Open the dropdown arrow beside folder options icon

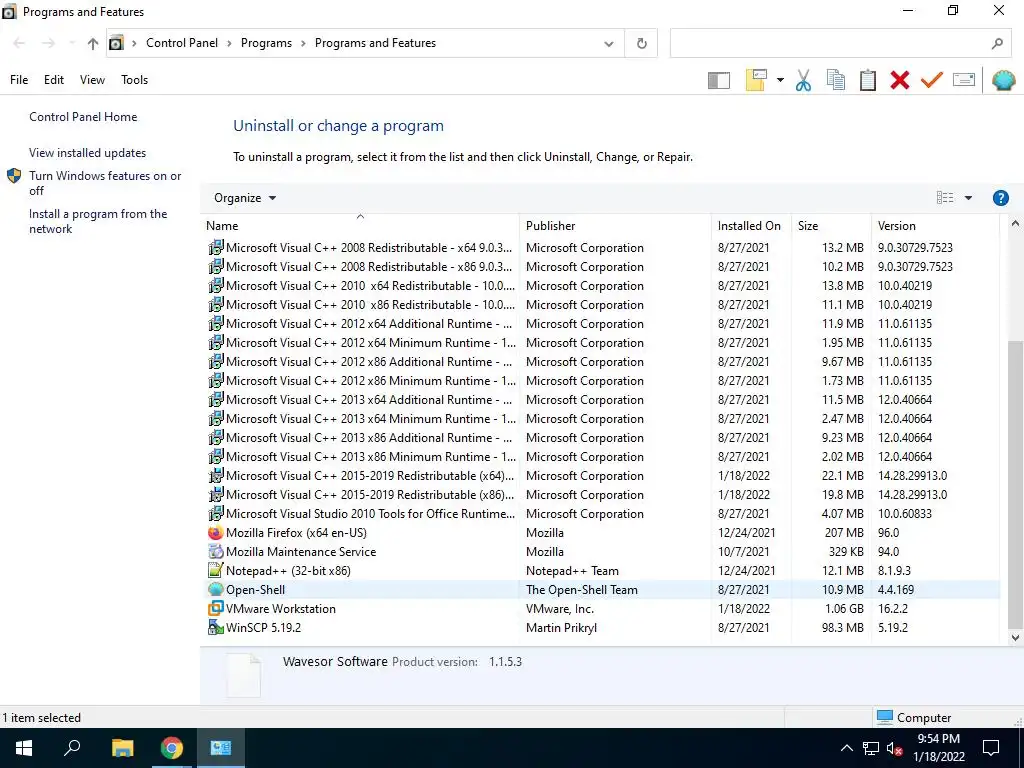pos(780,80)
